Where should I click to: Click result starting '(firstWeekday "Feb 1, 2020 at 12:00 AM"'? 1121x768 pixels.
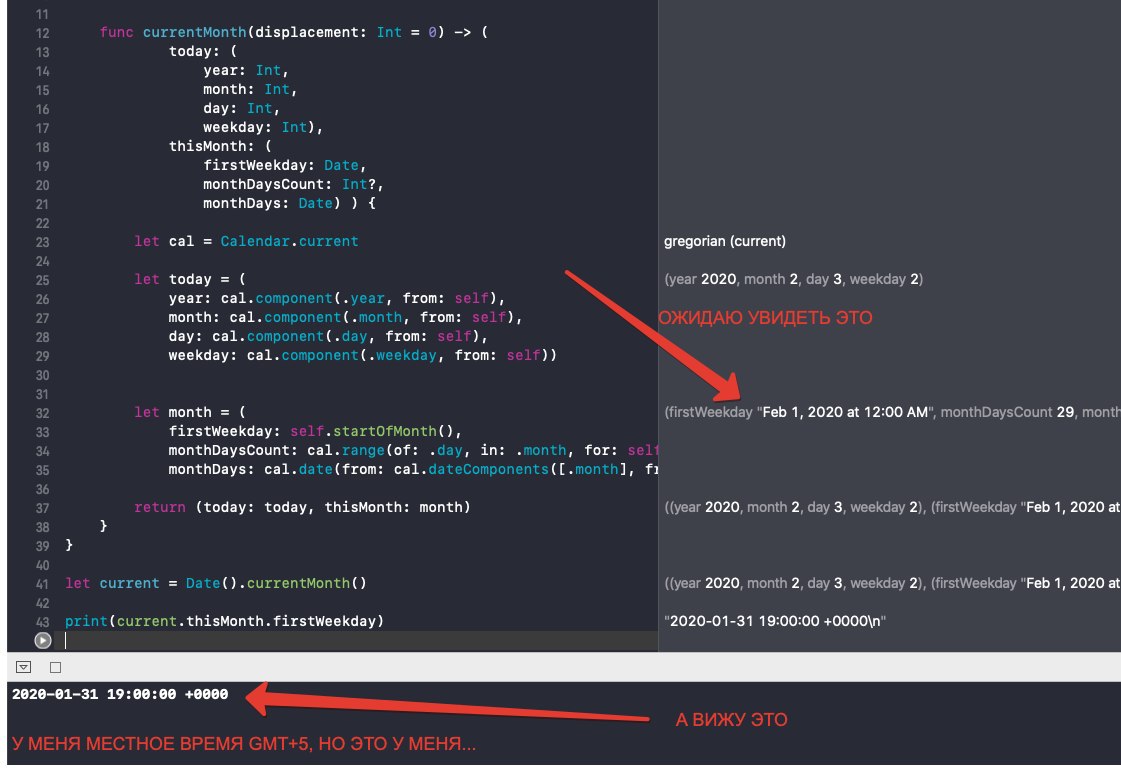(892, 412)
